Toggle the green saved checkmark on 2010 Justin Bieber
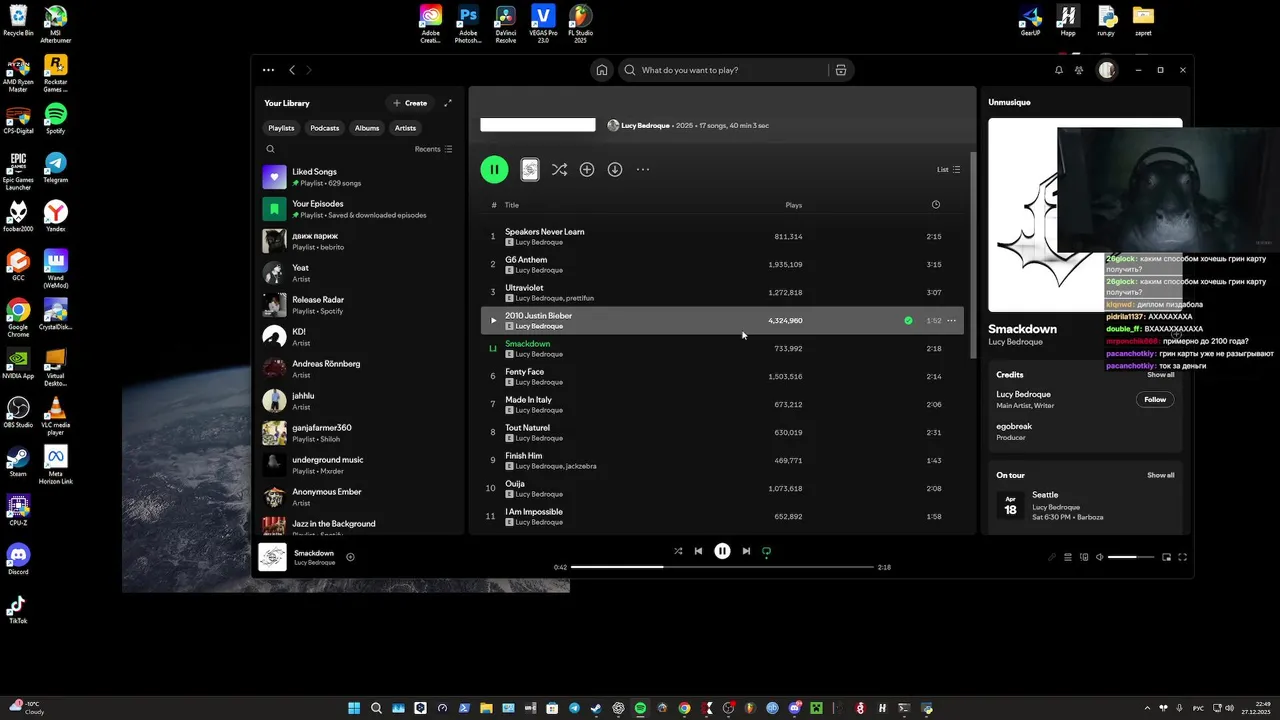Screen dimensions: 1280x720 point(908,321)
